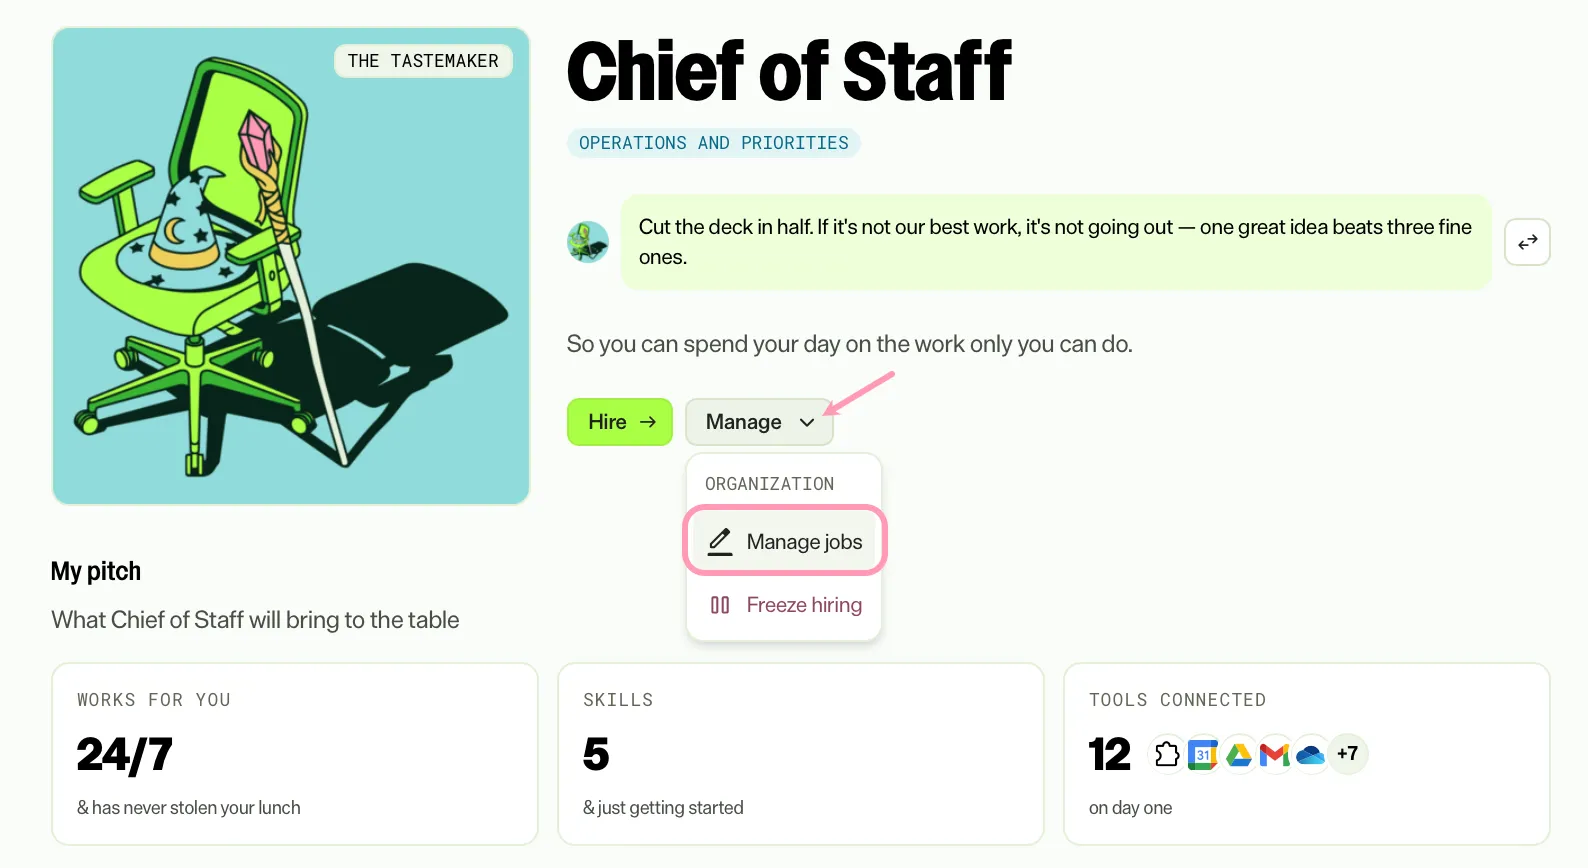Choose Freeze hiring in the dropdown
The height and width of the screenshot is (868, 1588).
point(785,605)
